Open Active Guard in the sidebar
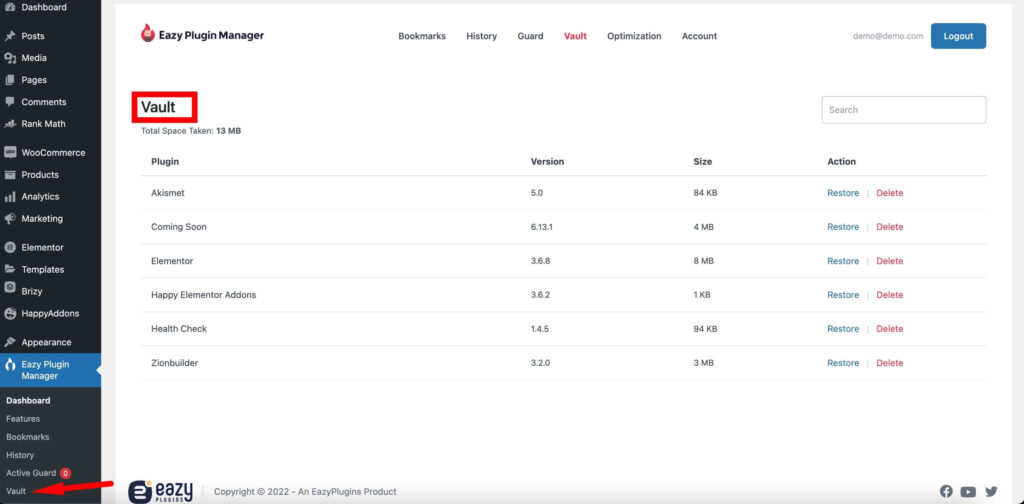This screenshot has width=1024, height=504. tap(31, 473)
